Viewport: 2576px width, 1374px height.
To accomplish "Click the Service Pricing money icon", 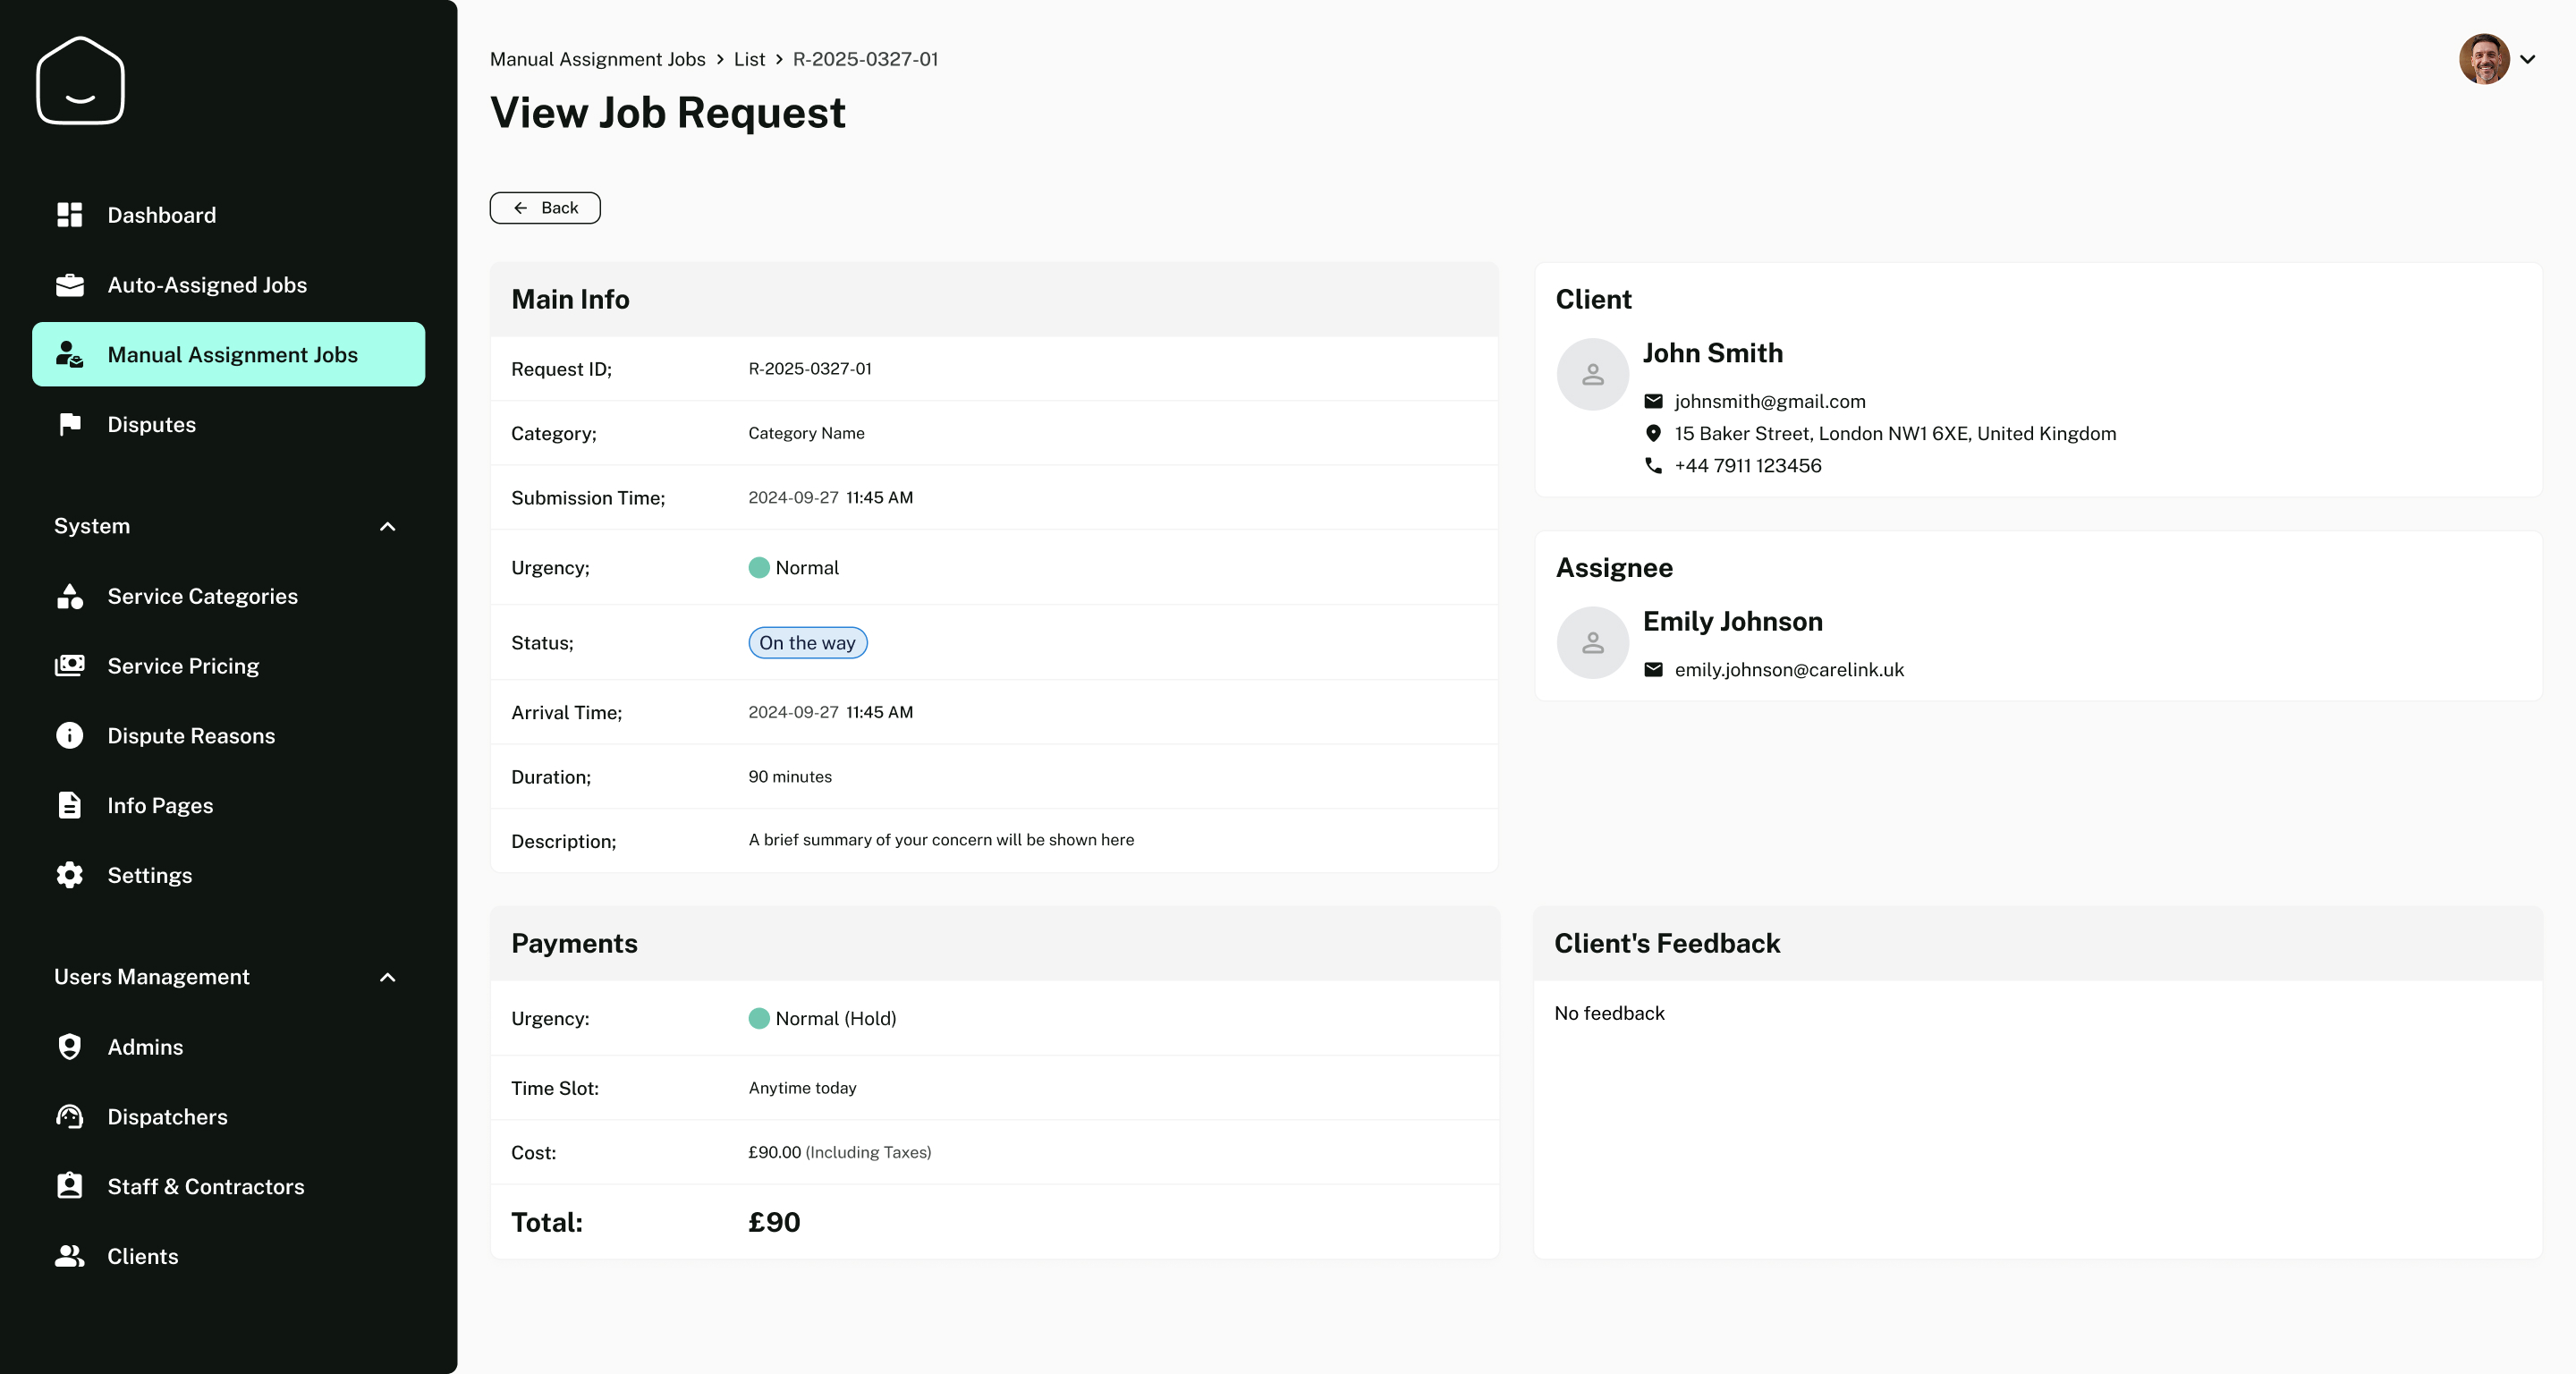I will 70,666.
